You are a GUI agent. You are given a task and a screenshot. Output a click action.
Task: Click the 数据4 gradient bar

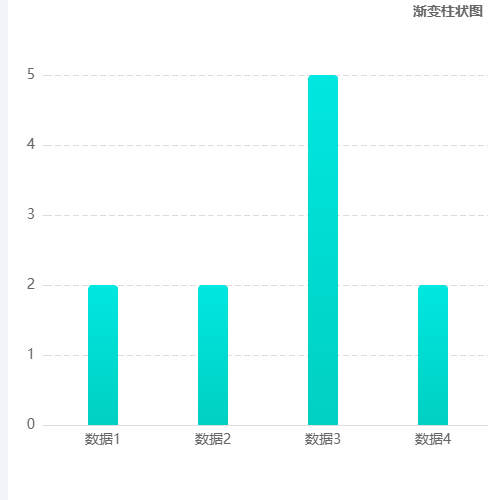433,355
